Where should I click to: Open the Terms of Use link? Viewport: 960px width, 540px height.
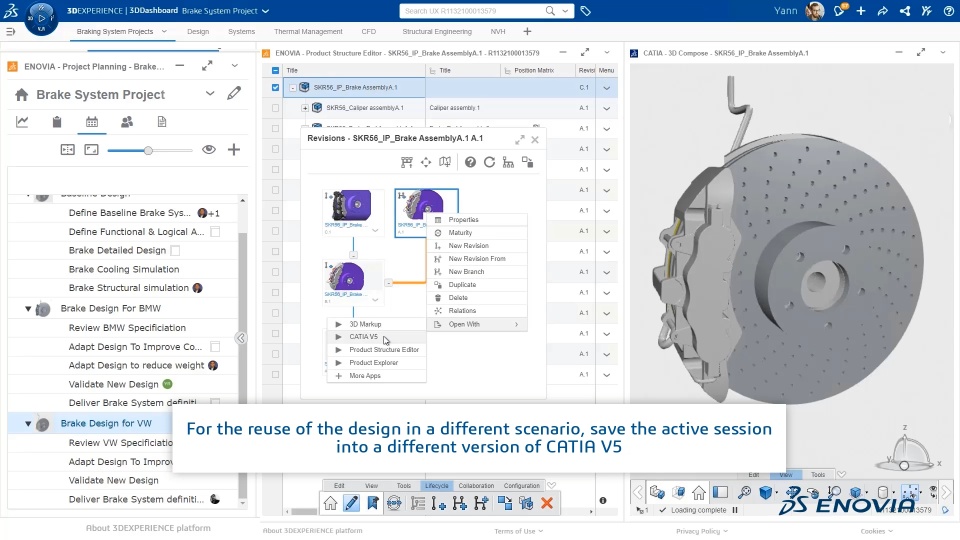[x=519, y=531]
